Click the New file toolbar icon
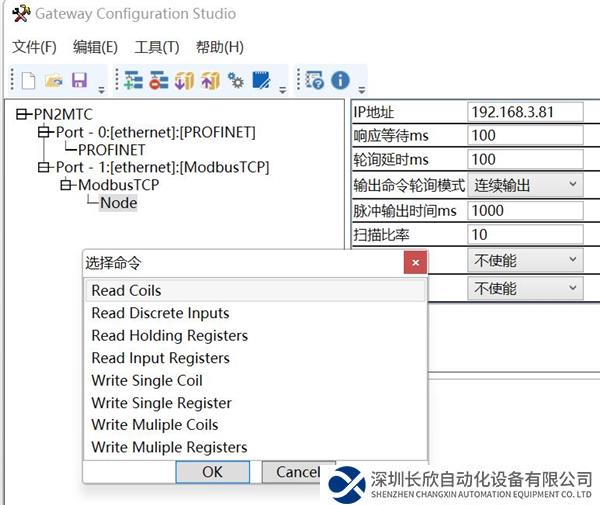600x505 pixels. tap(28, 80)
